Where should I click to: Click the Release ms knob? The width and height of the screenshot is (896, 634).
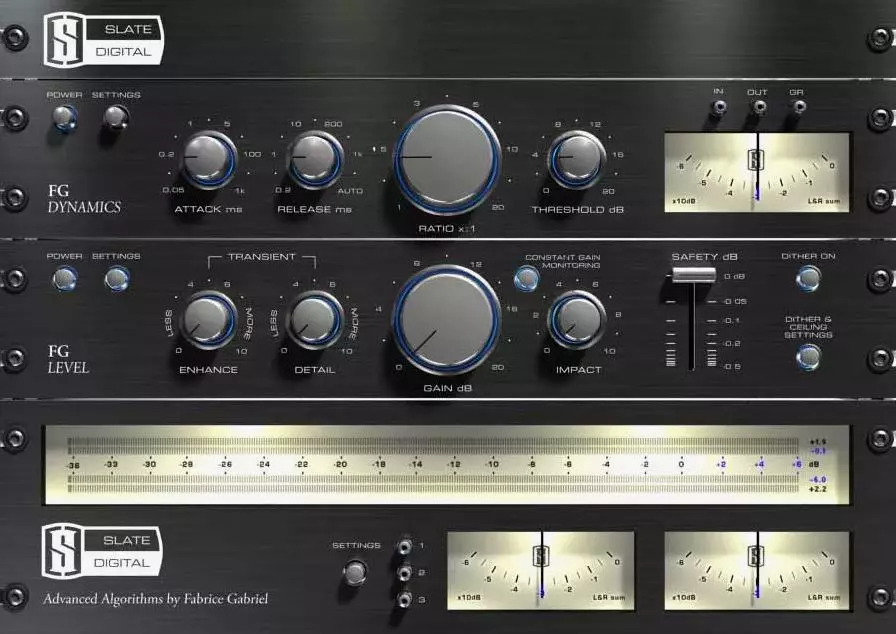(314, 156)
